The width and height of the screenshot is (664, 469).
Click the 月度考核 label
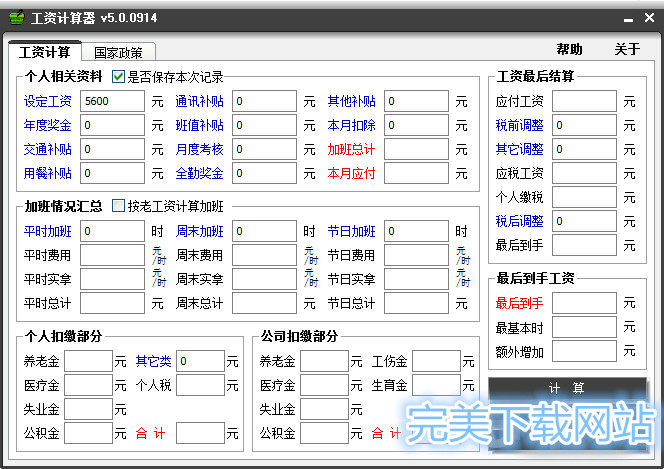click(199, 149)
